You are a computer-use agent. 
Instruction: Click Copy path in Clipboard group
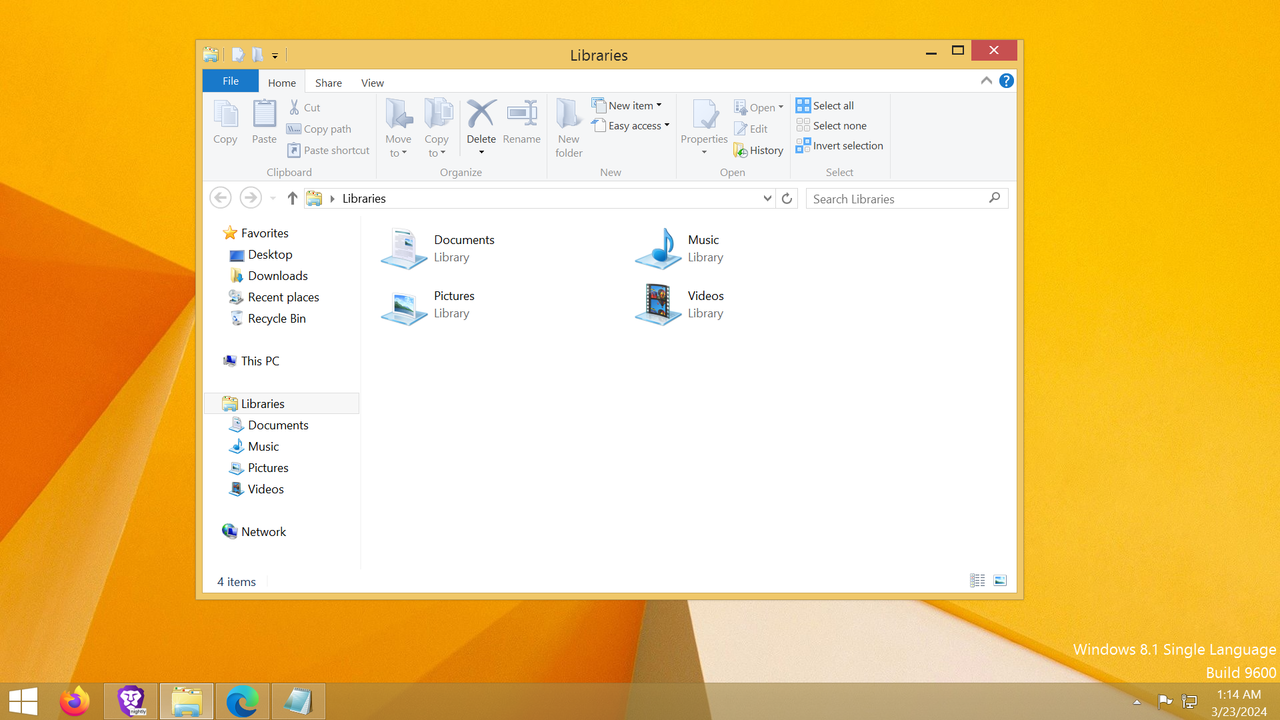point(319,129)
